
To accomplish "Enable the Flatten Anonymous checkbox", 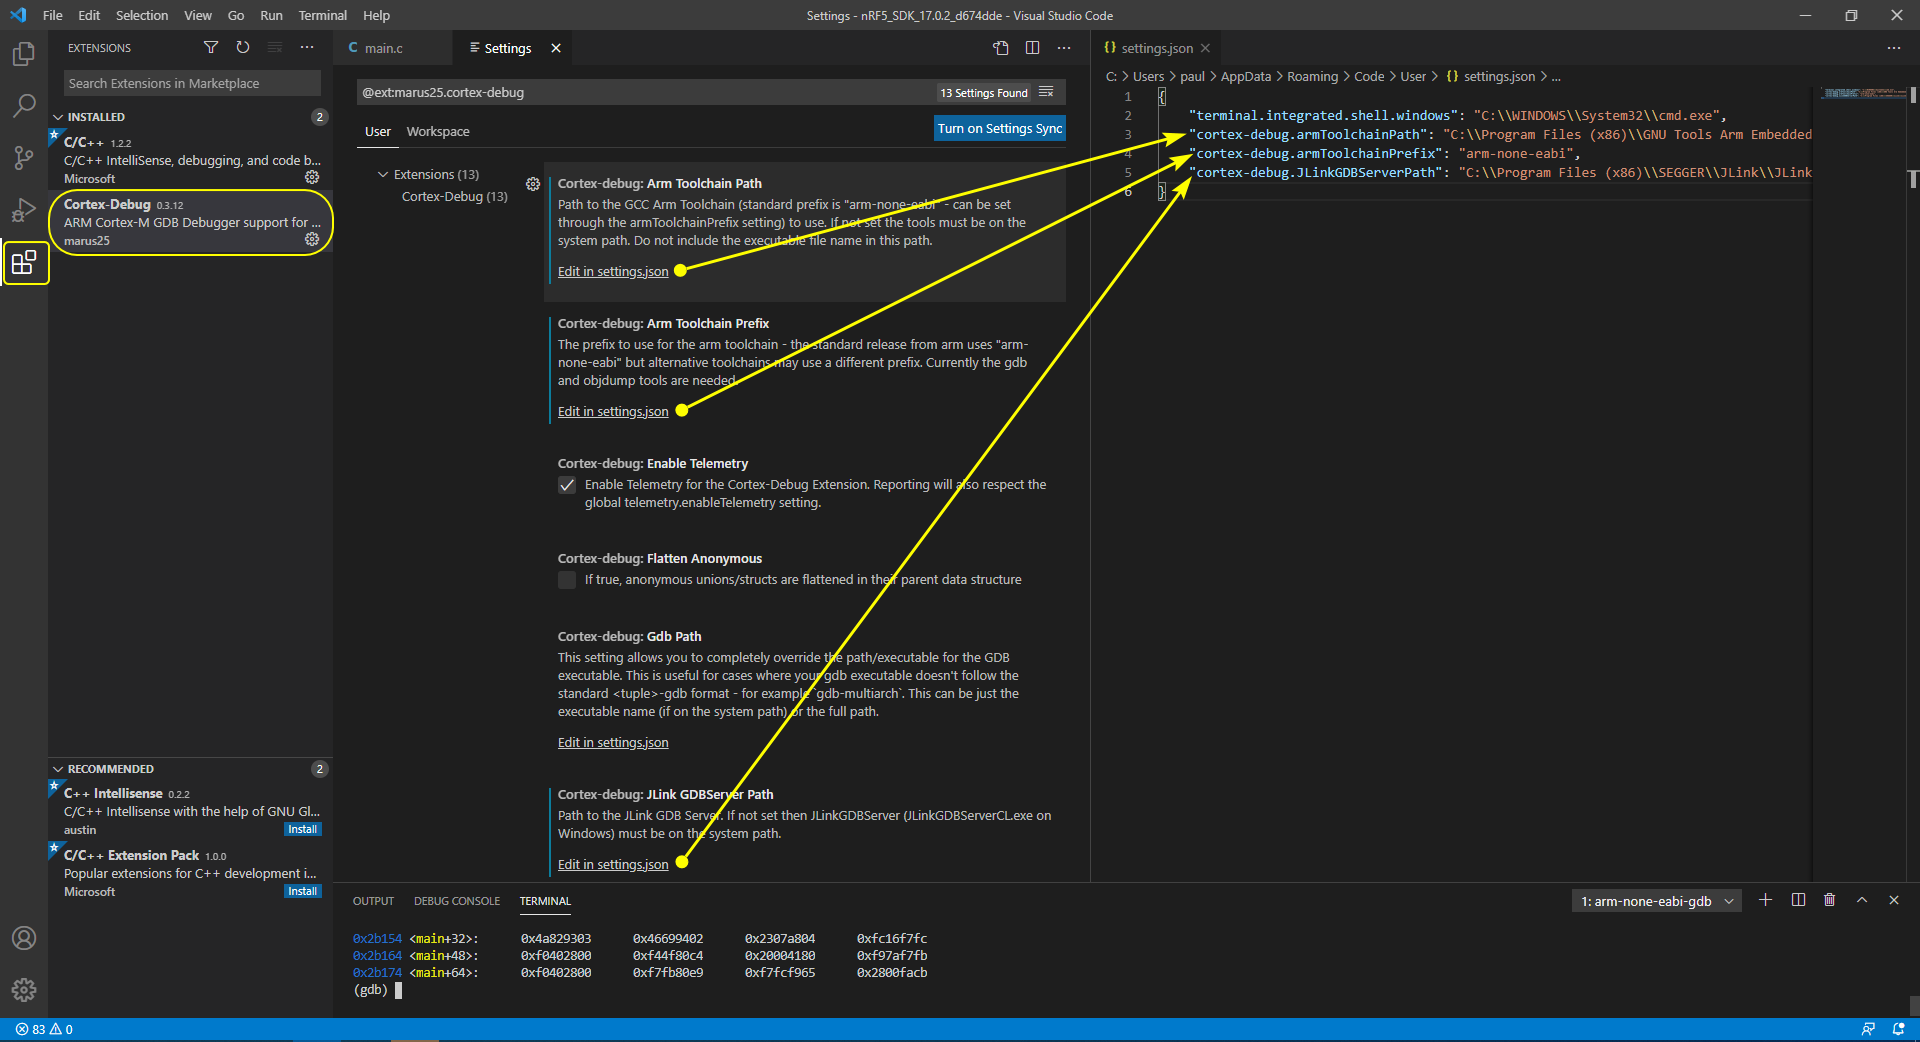I will coord(567,580).
